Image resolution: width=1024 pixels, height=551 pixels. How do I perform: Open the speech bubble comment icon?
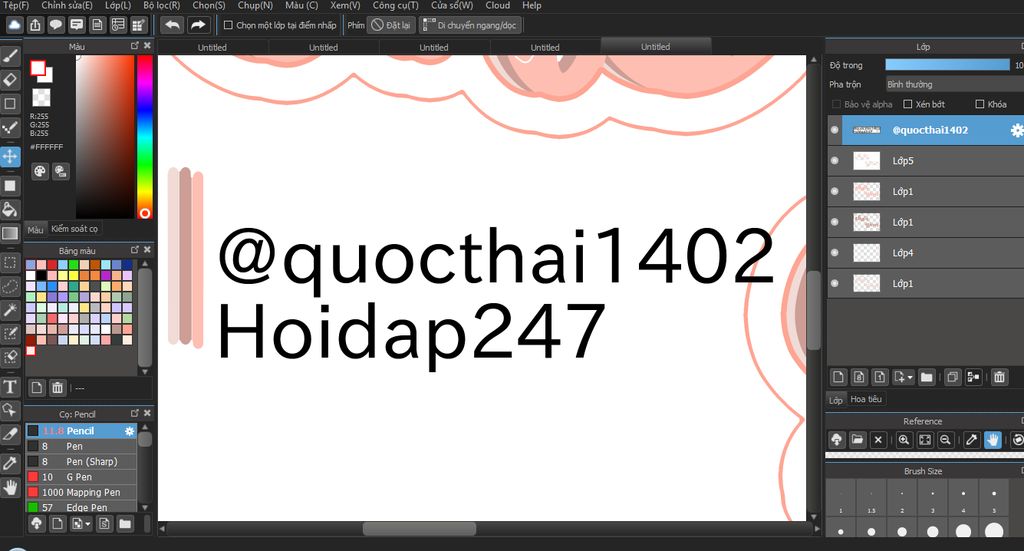(x=56, y=25)
